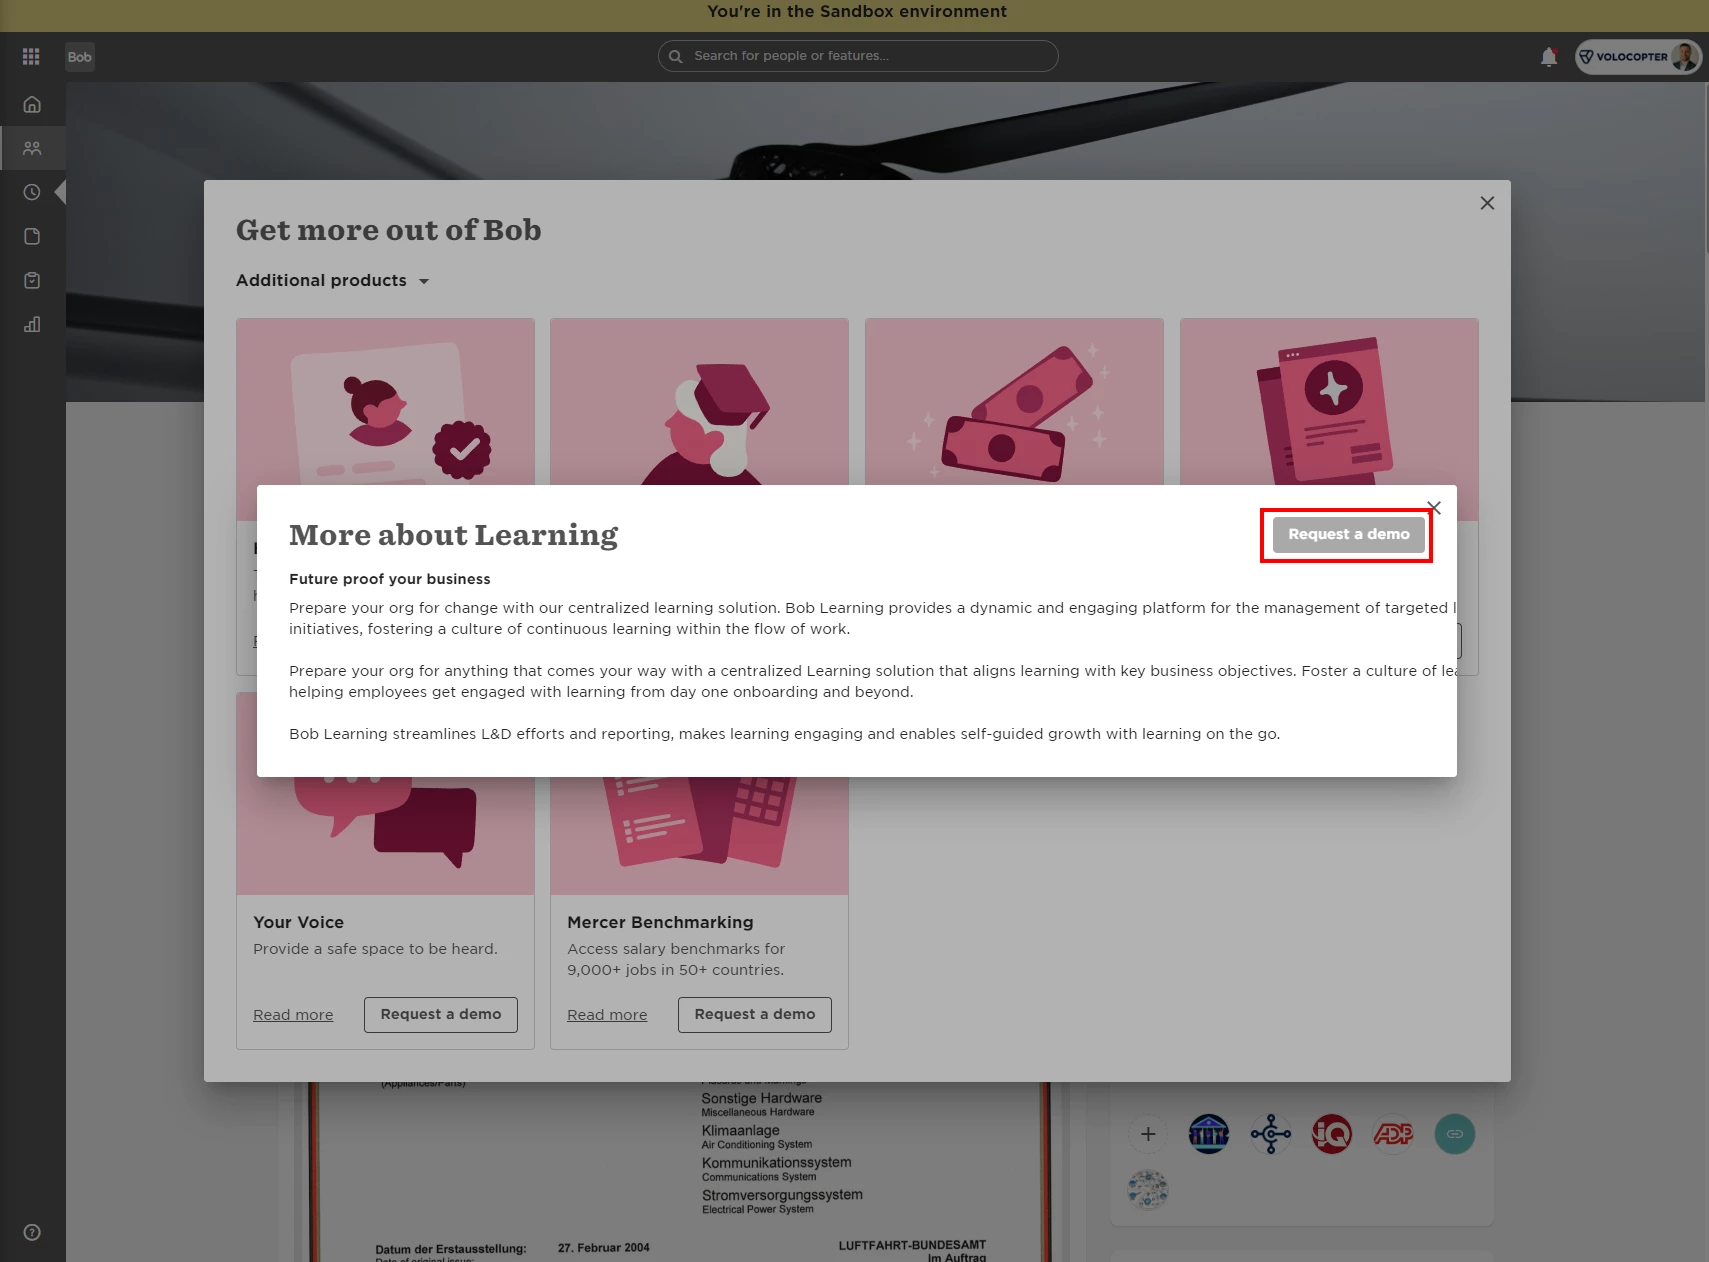The image size is (1709, 1262).
Task: Click 'Stromversorgungssystem' in the background document
Action: (782, 1195)
